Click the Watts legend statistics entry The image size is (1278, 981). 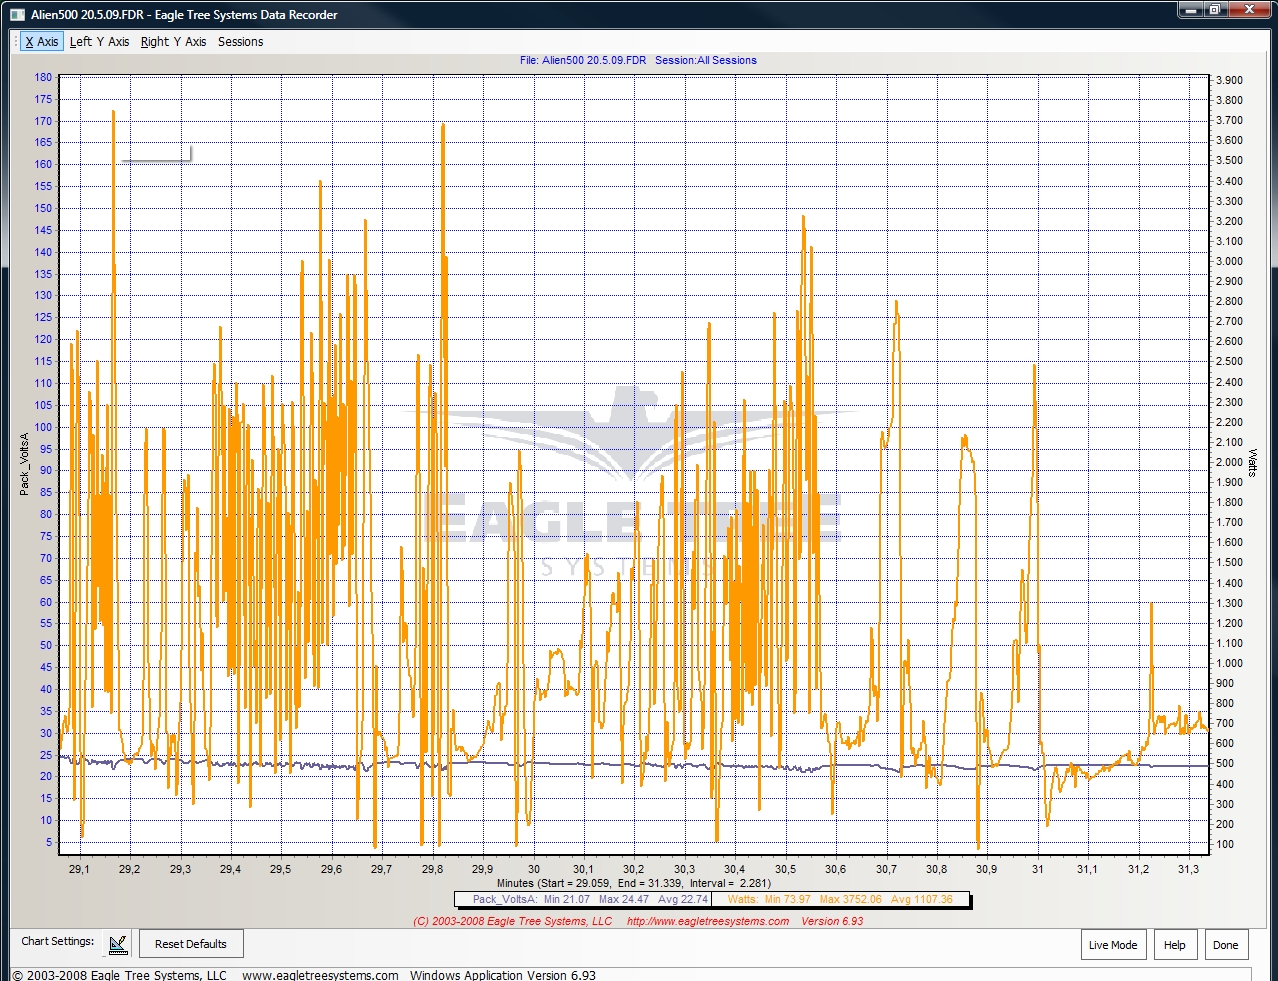(x=840, y=899)
